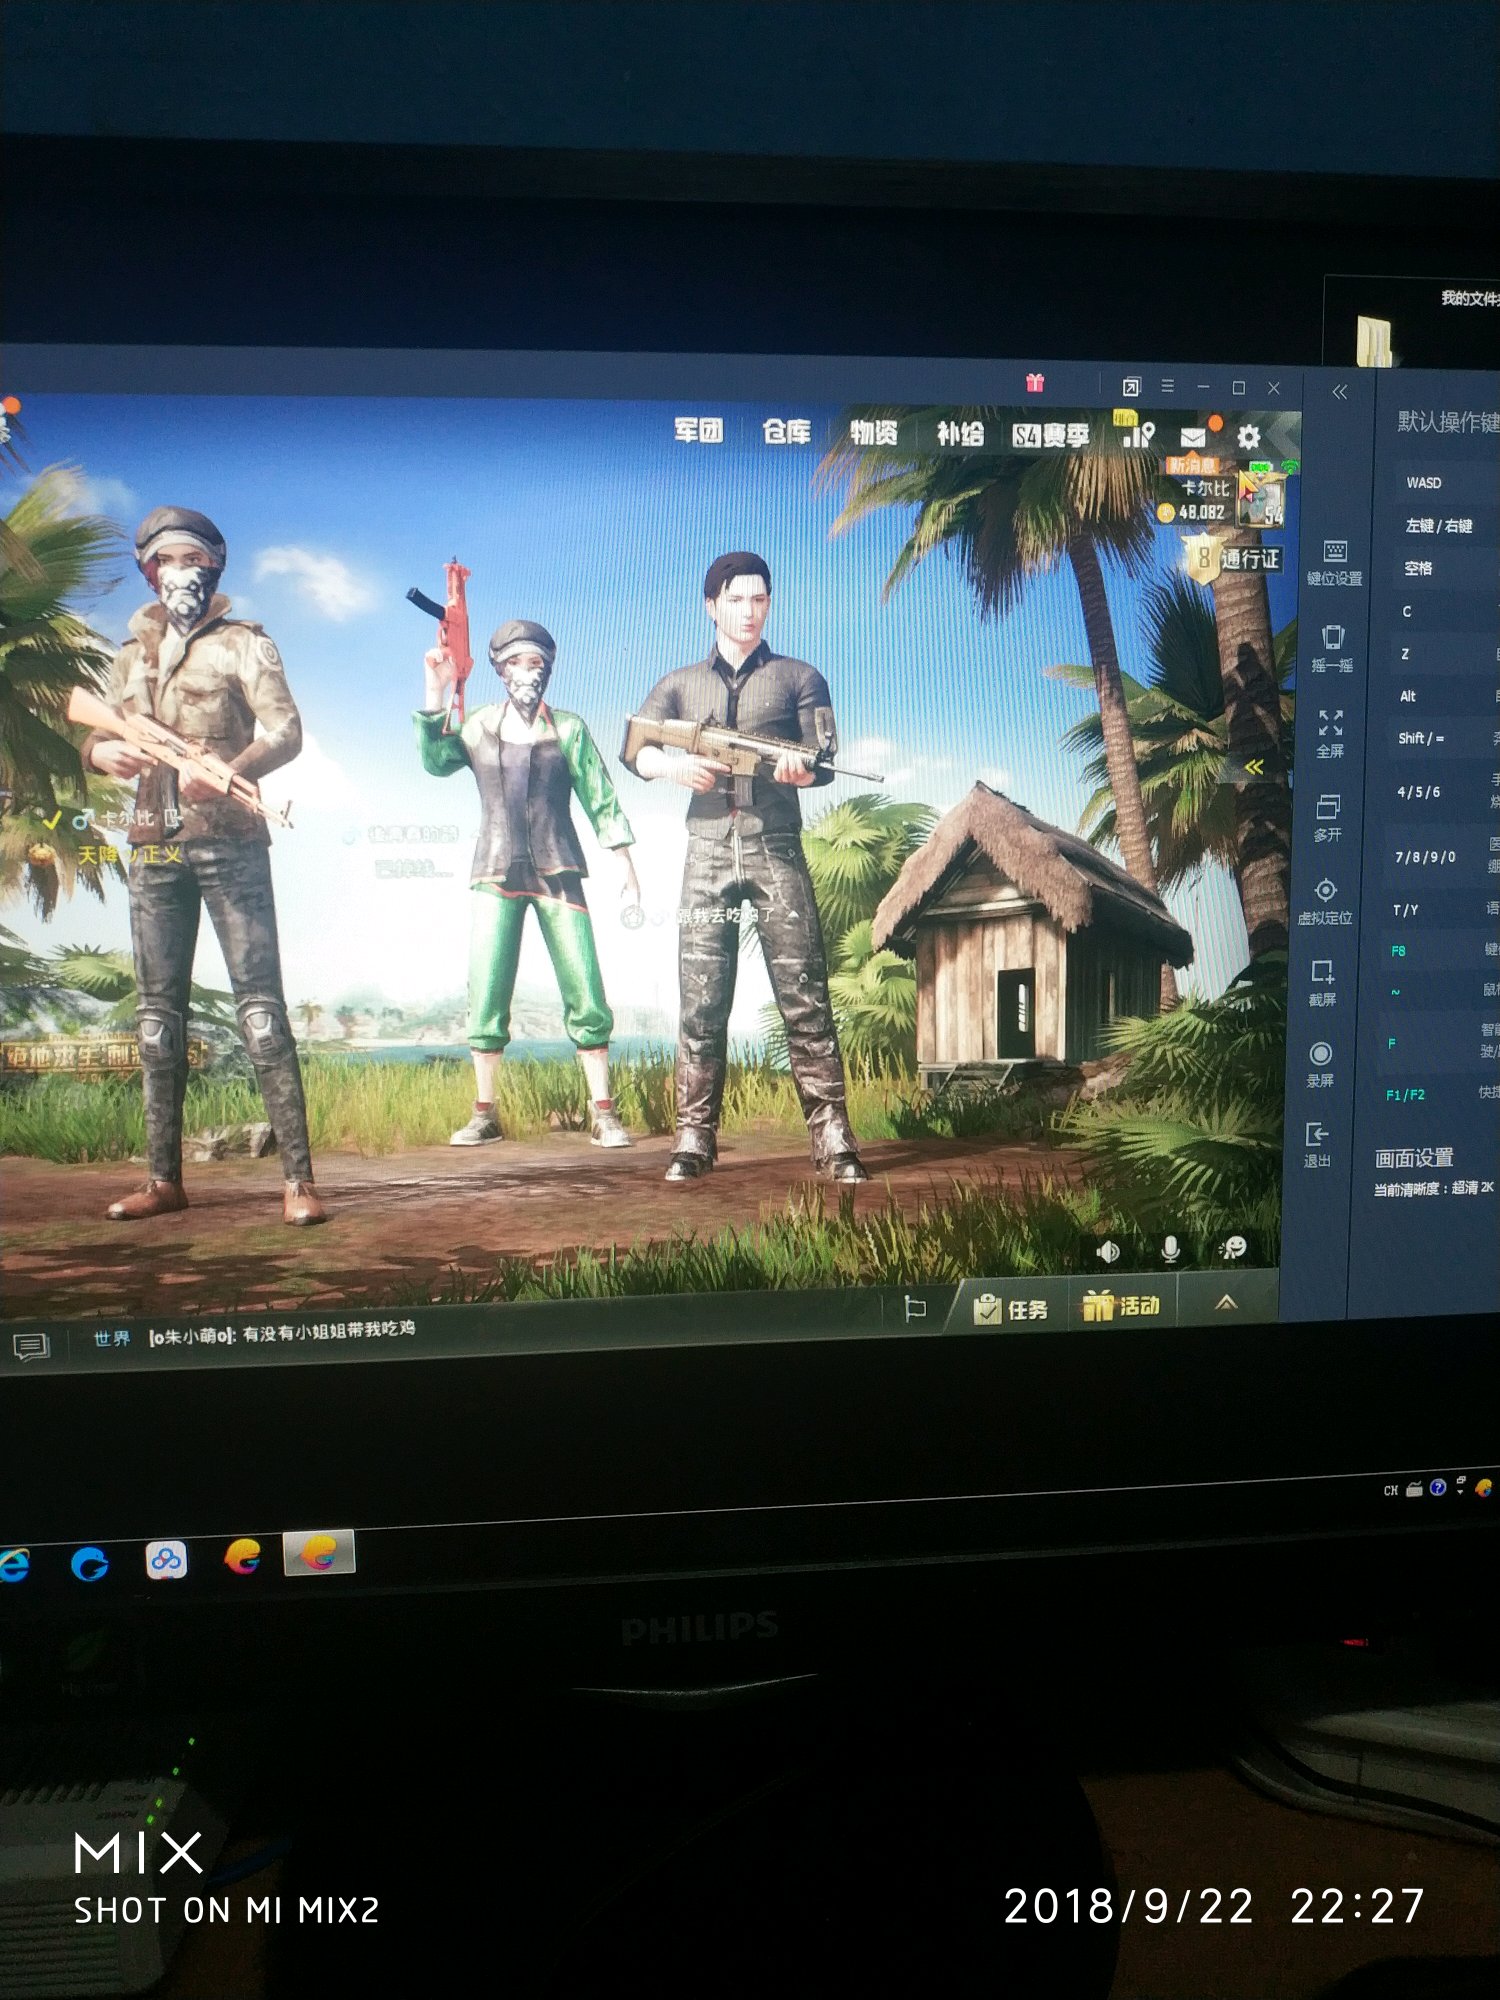Viewport: 1500px width, 2000px height.
Task: Click the blue help tray icon
Action: (1438, 1487)
